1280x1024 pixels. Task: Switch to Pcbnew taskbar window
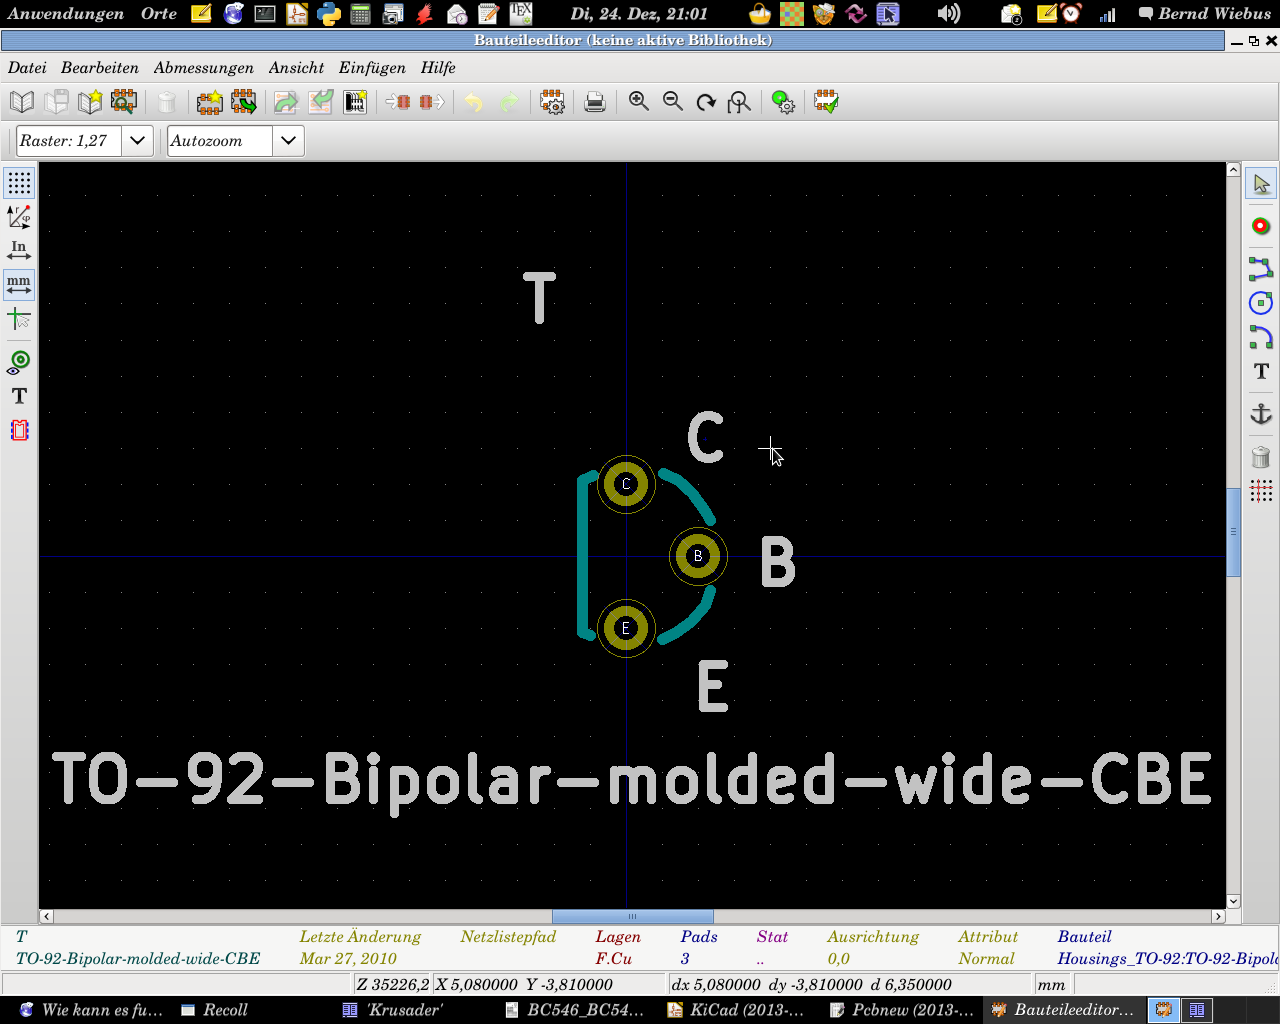(903, 1010)
